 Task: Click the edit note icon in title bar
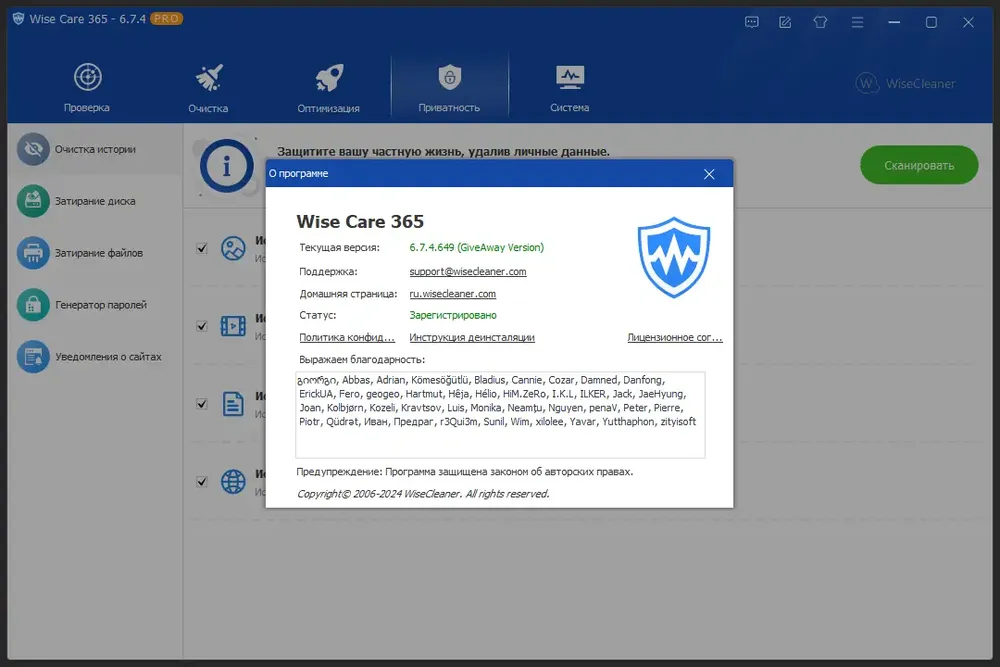point(785,22)
